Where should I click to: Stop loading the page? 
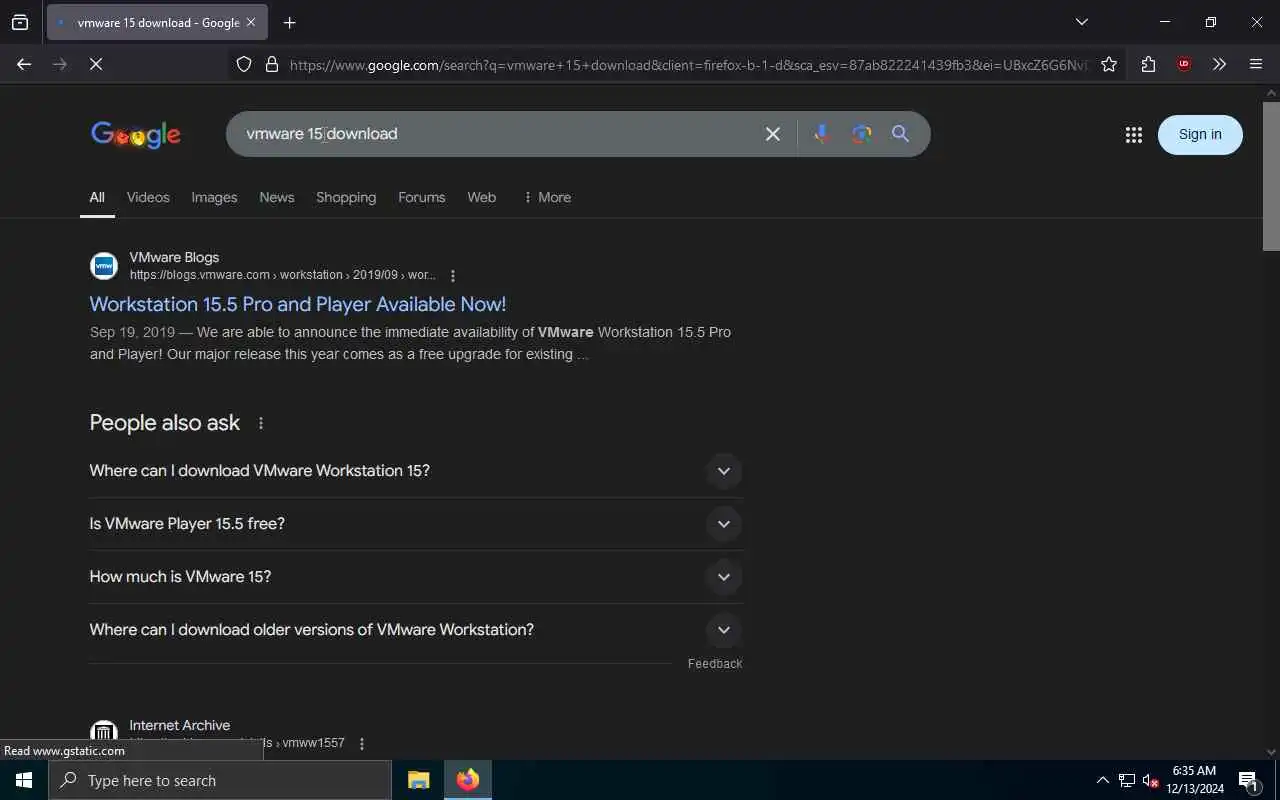pos(96,64)
